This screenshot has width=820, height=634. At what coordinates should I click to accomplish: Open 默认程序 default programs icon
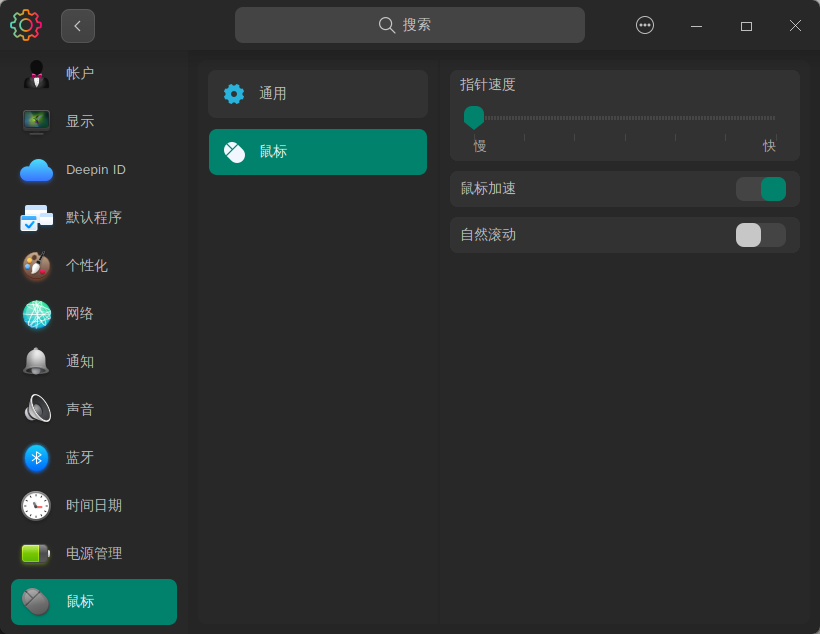point(36,218)
